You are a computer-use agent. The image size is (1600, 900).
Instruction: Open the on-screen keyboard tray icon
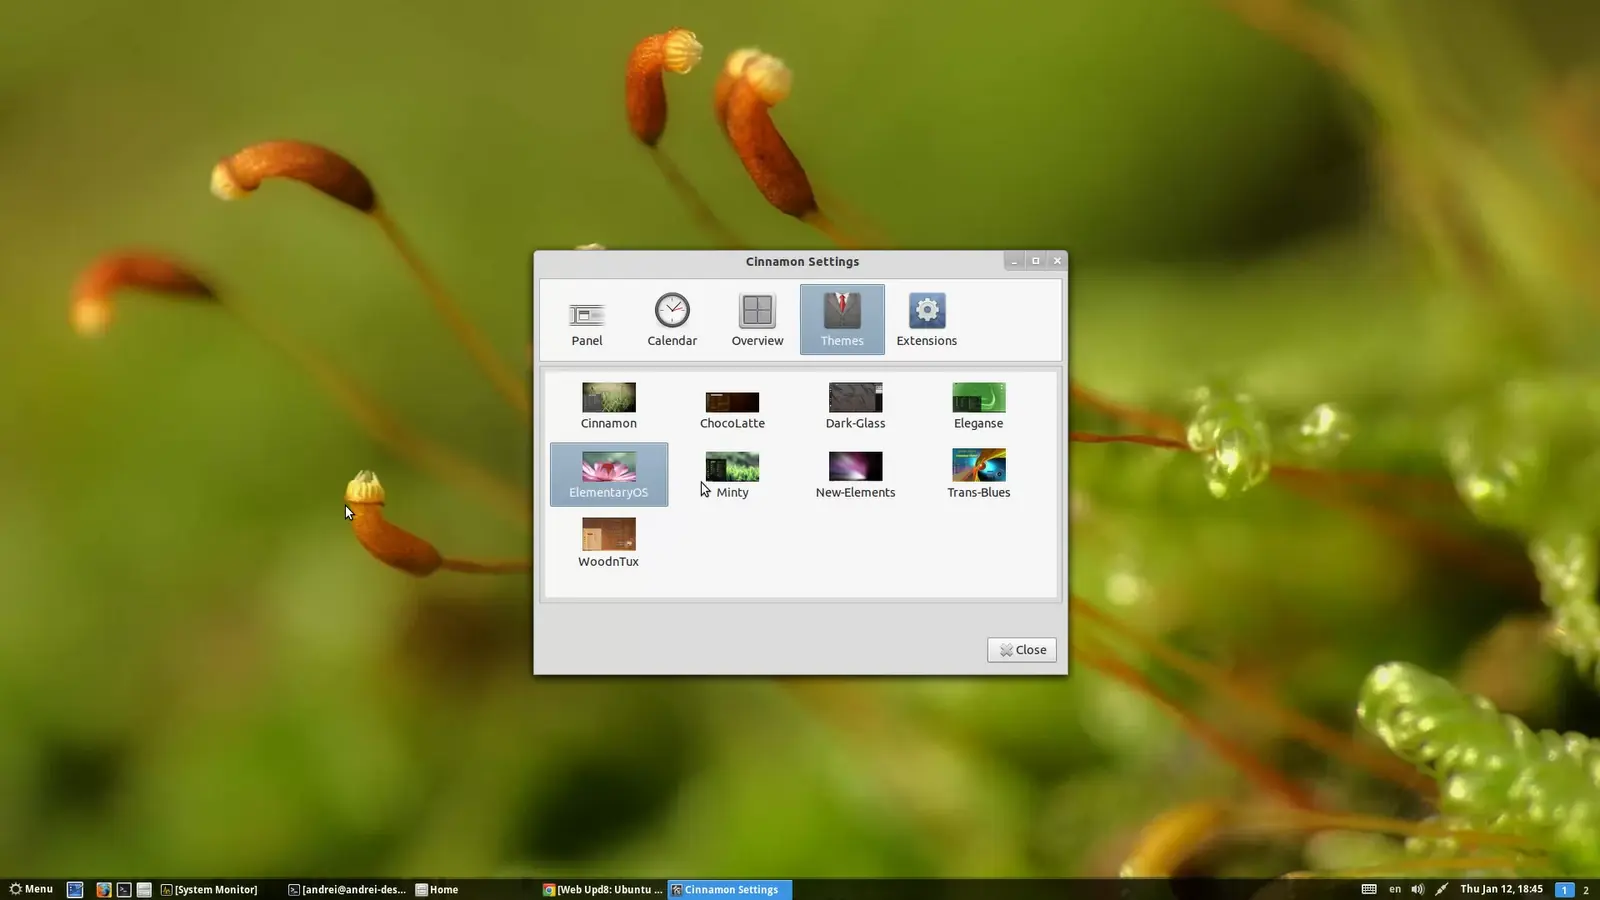click(x=1369, y=889)
